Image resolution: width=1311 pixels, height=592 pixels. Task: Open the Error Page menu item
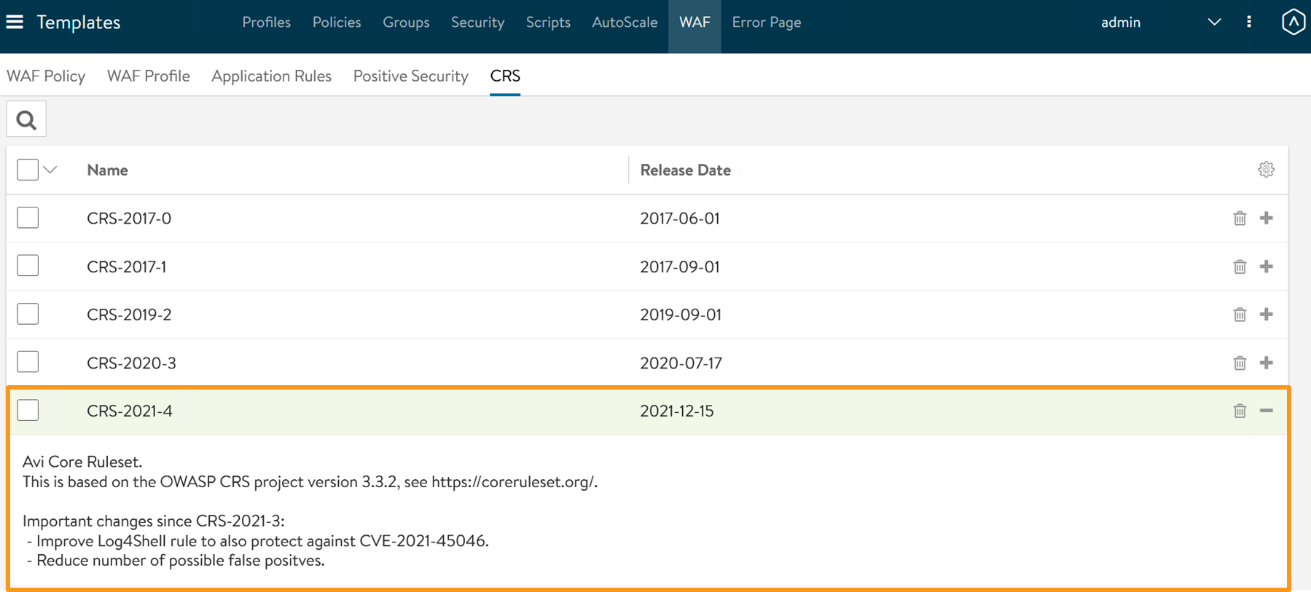pyautogui.click(x=767, y=22)
